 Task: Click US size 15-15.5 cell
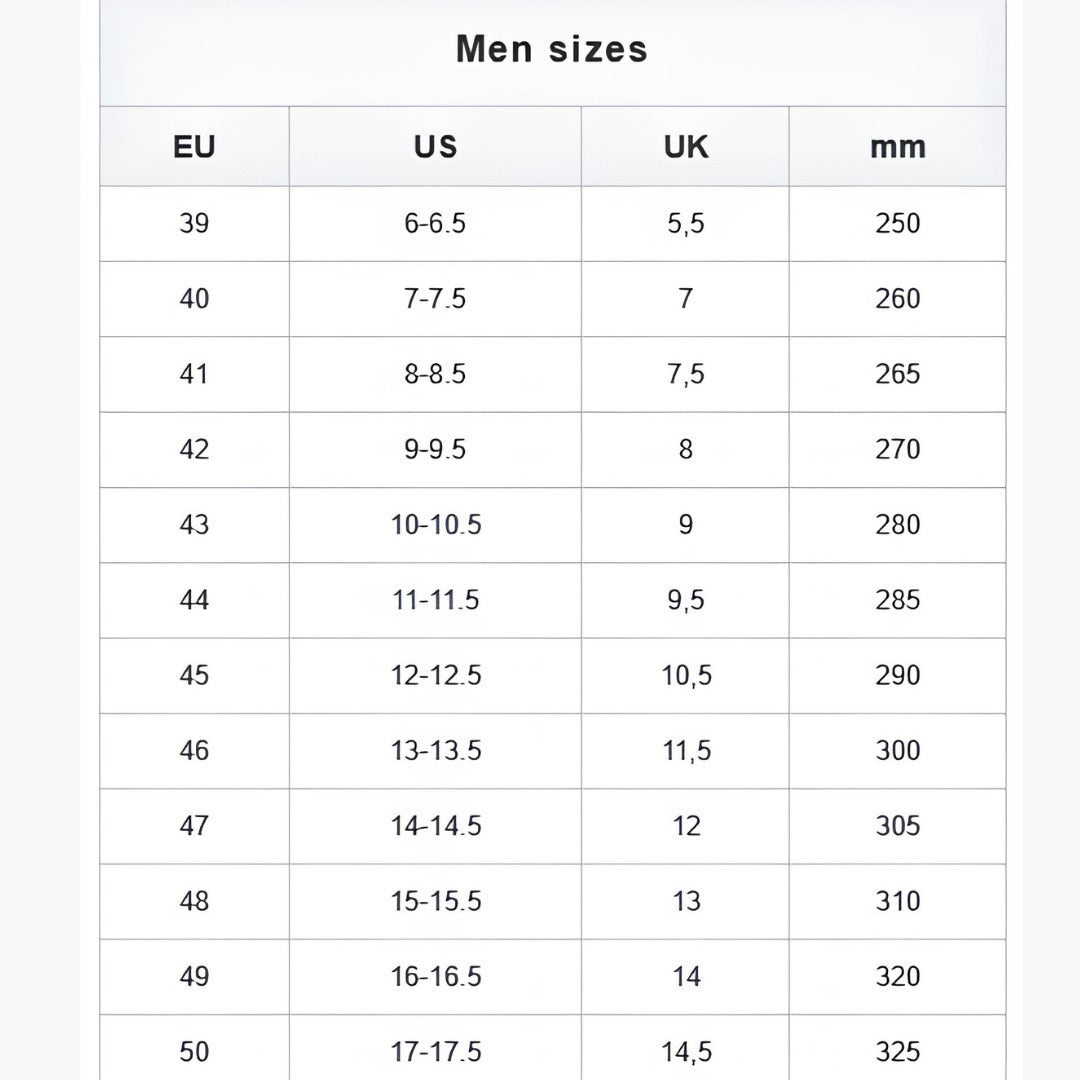click(x=435, y=902)
